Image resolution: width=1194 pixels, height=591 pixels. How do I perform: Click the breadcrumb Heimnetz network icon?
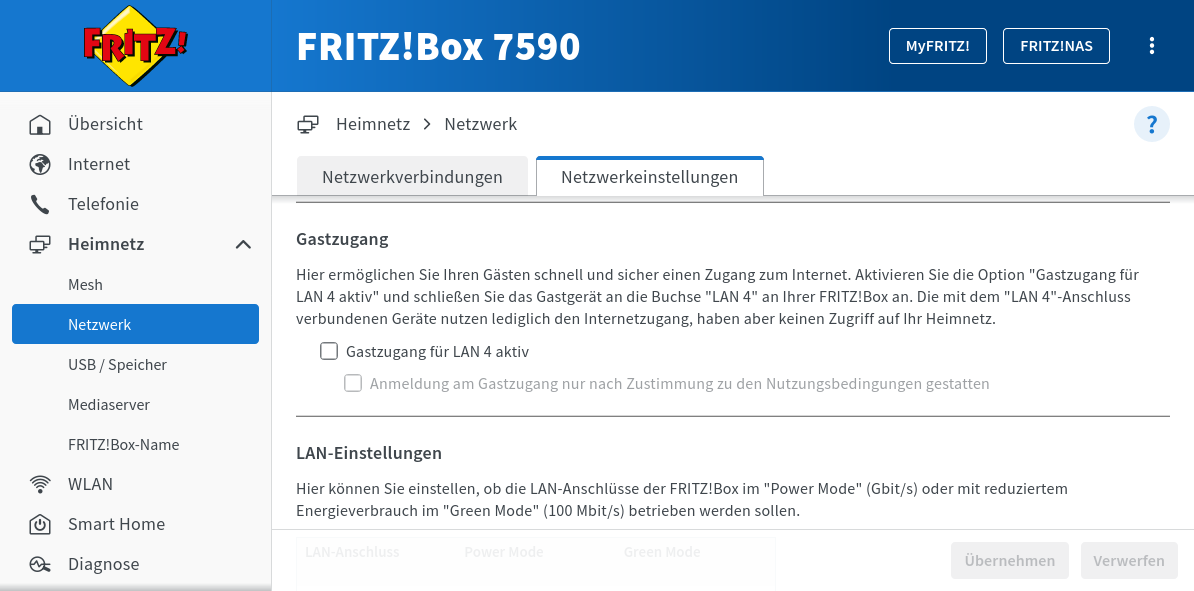[308, 124]
